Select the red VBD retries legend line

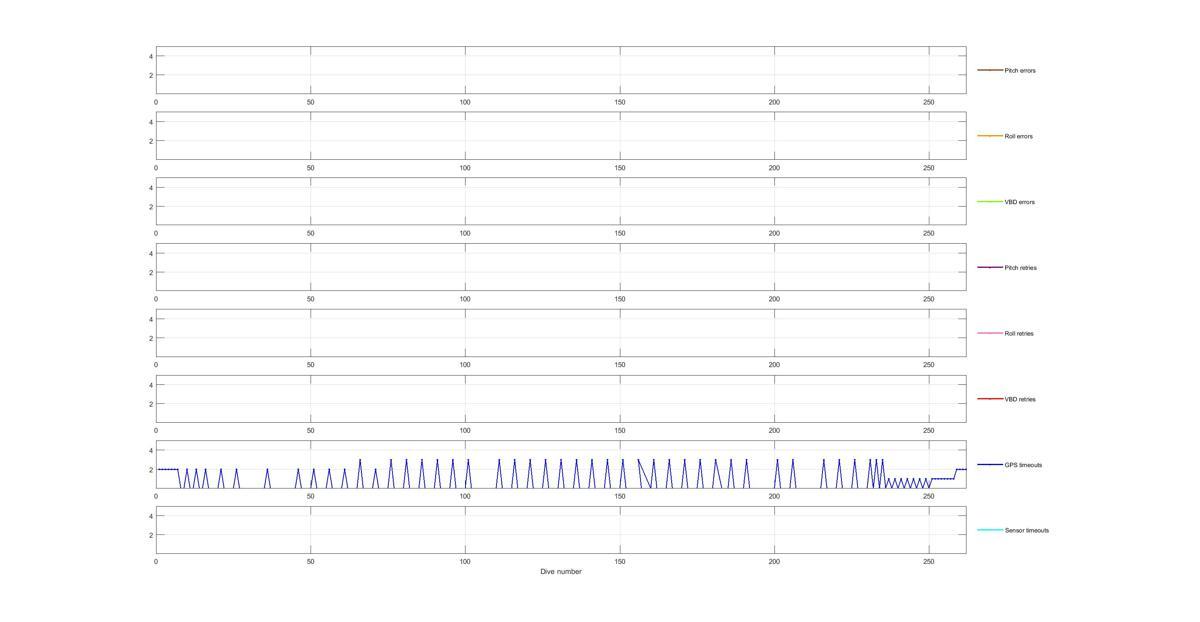pos(990,399)
